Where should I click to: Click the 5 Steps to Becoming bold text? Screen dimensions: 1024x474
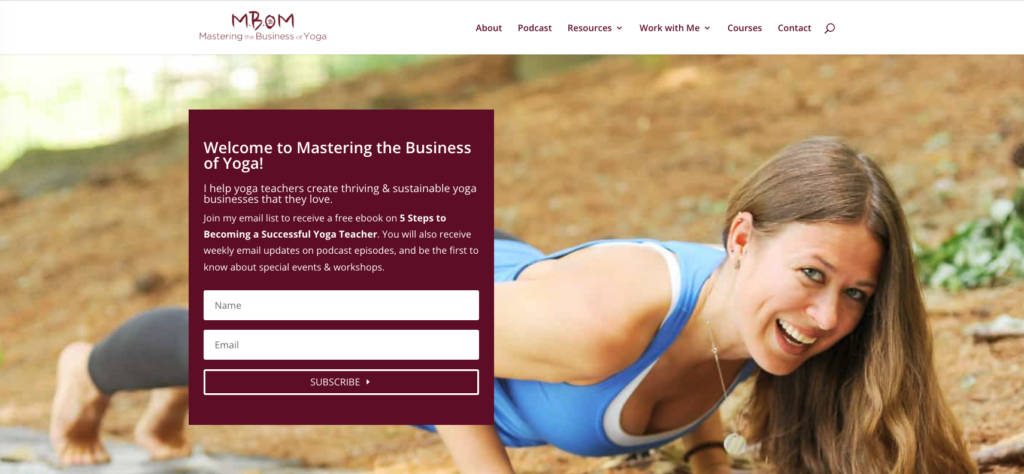pos(325,226)
